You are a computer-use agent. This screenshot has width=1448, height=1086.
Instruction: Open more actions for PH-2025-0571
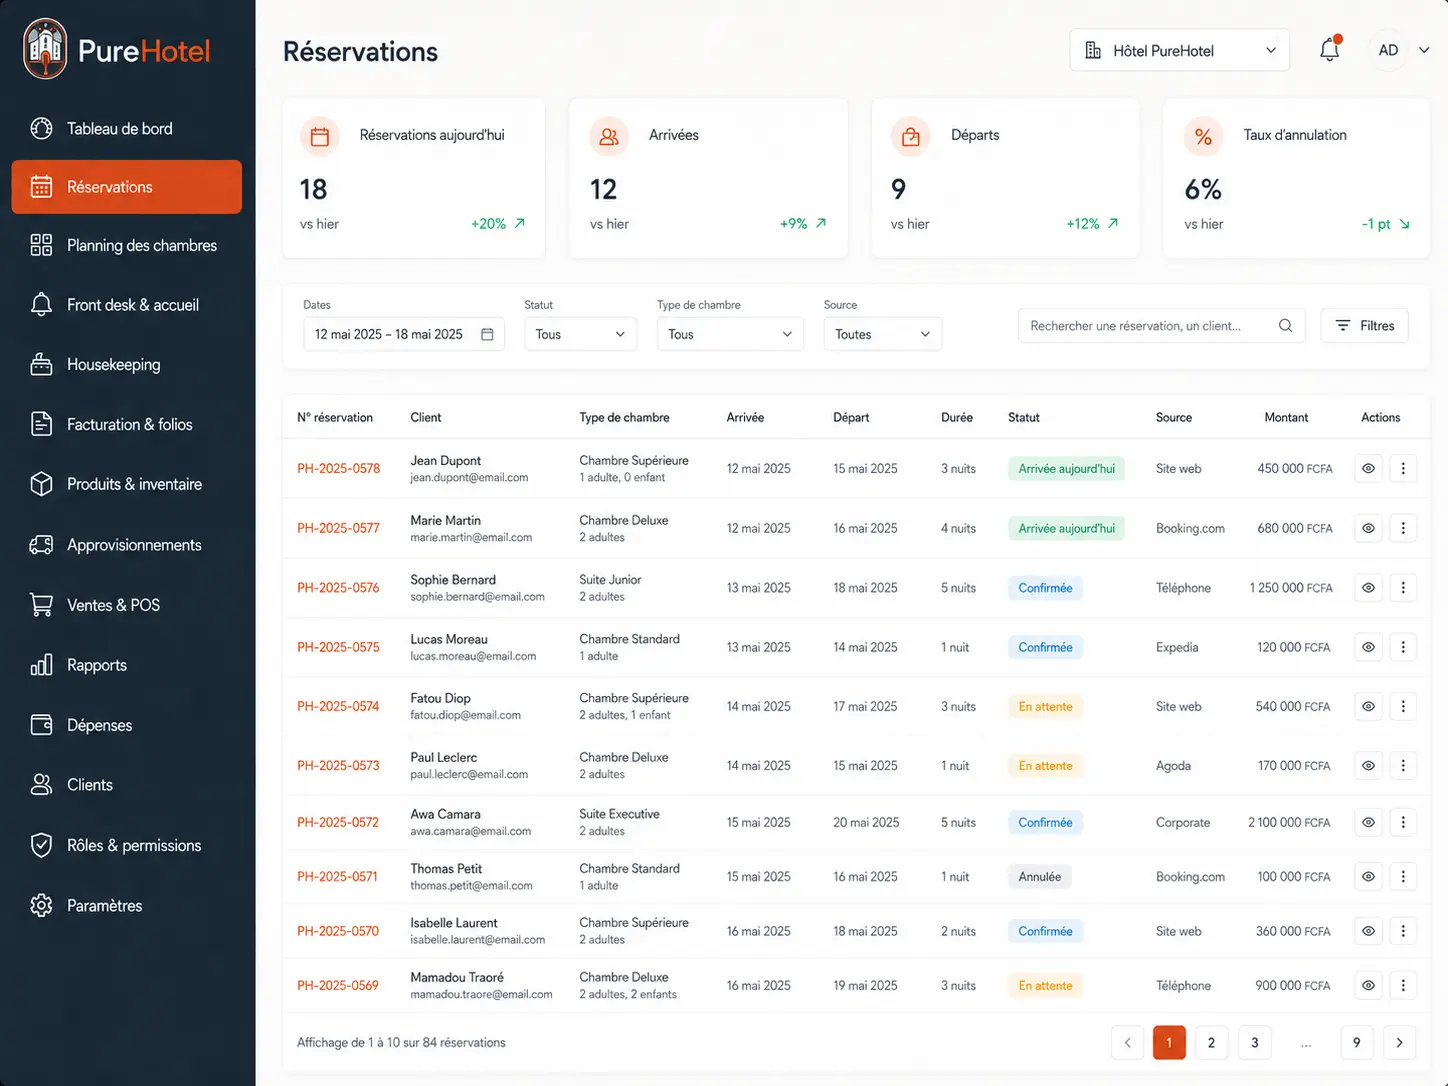click(1403, 876)
